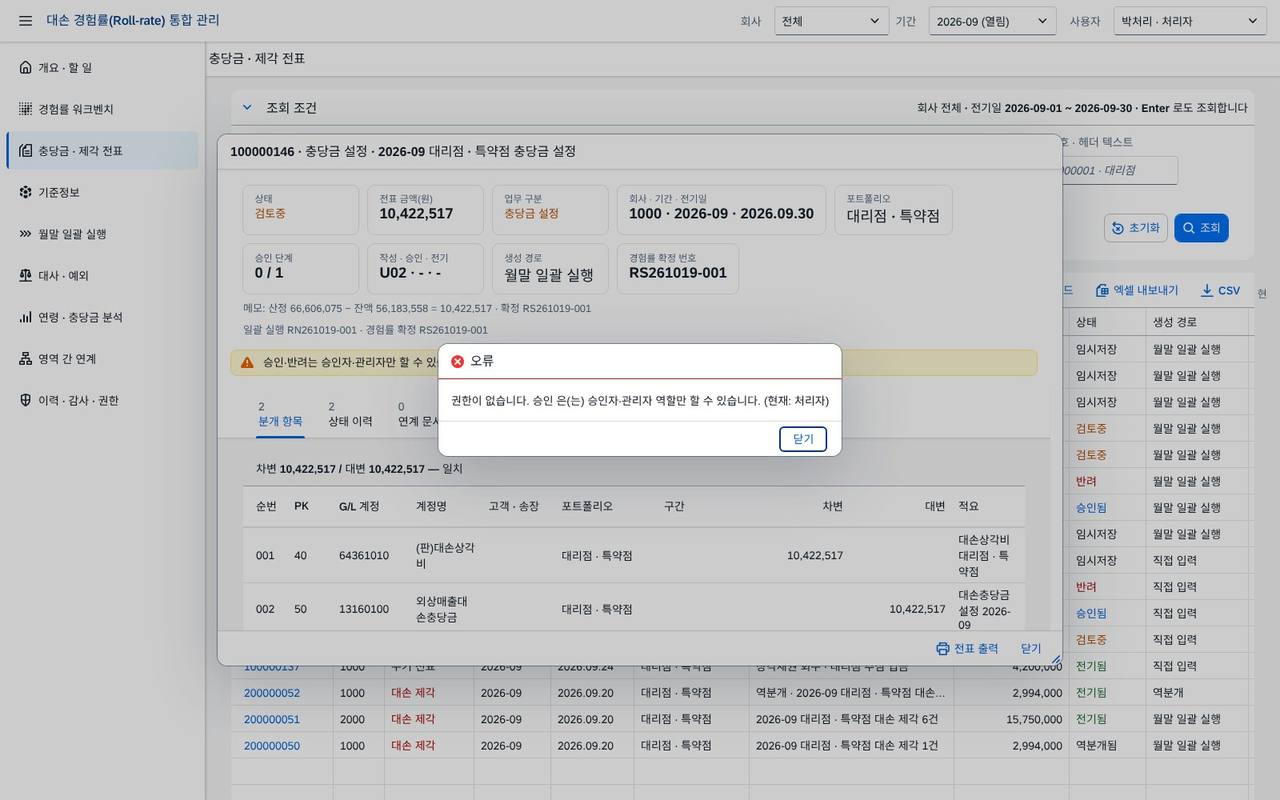
Task: Click 전표 출력 with the printer icon
Action: (x=967, y=648)
